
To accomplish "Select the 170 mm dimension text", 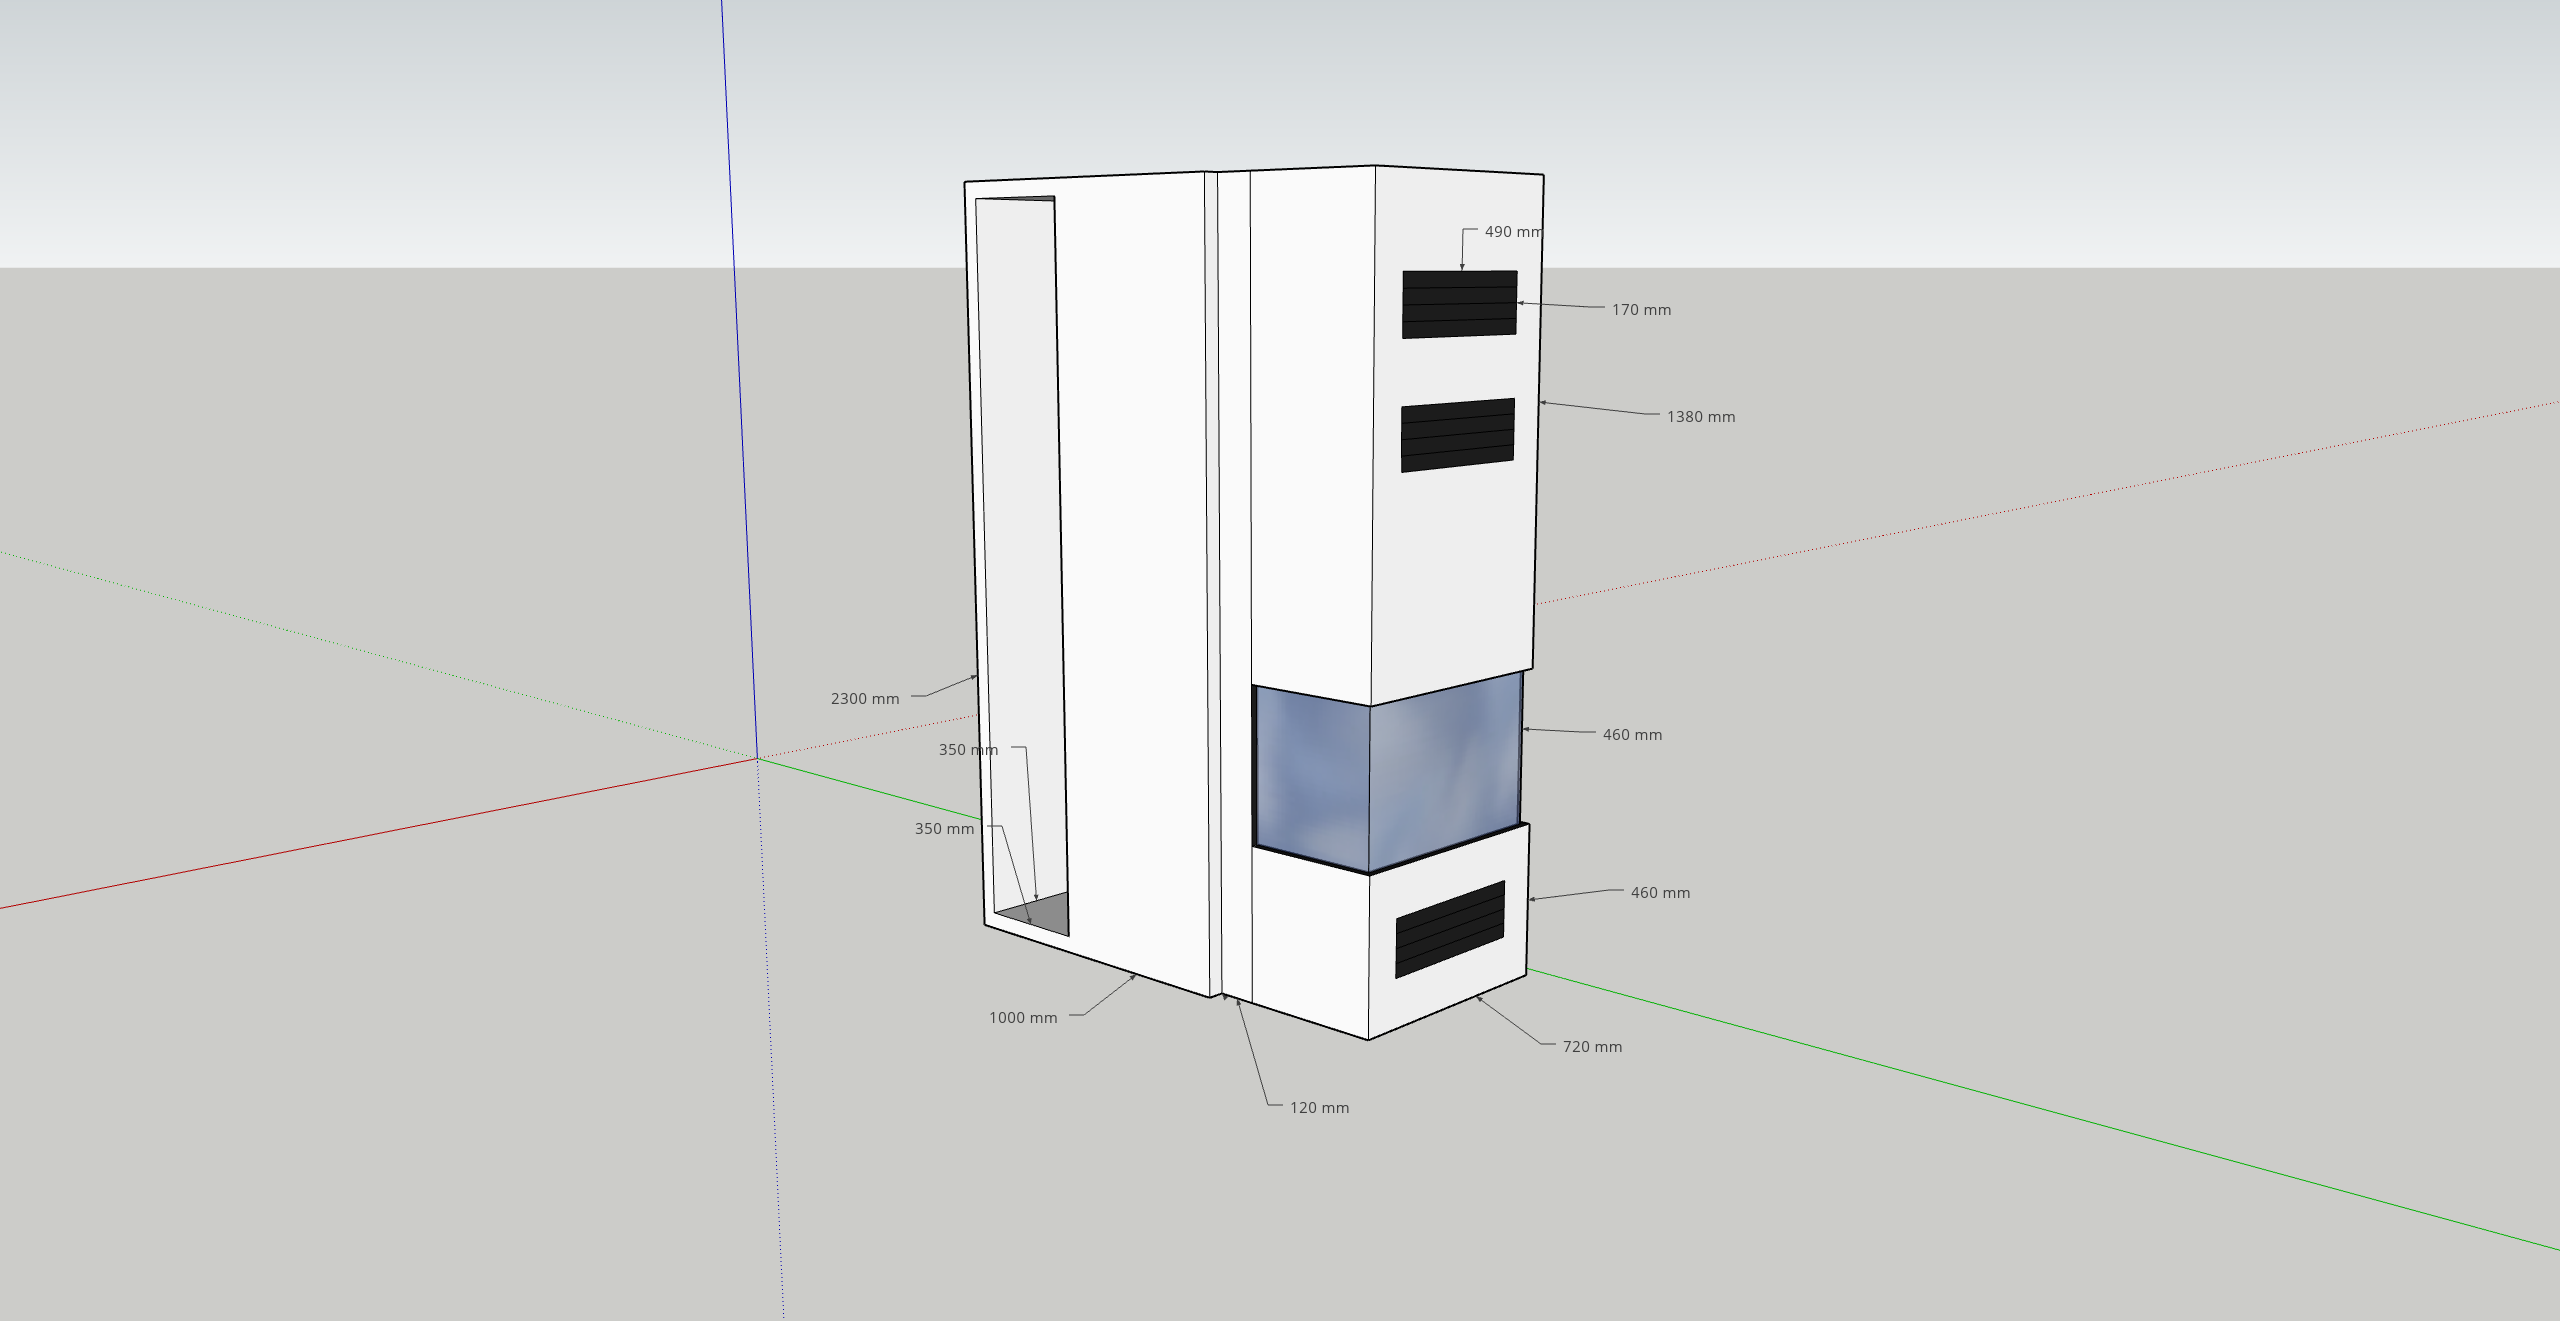I will (1640, 310).
